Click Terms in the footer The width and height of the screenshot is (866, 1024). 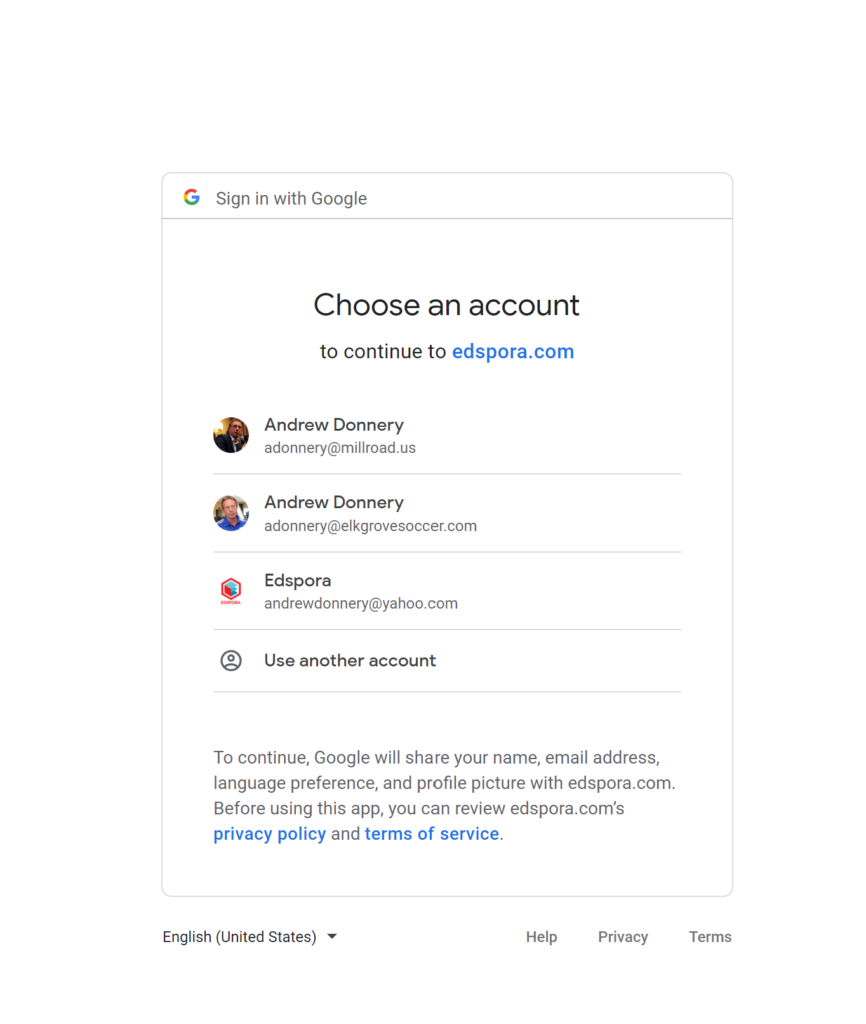pos(710,937)
